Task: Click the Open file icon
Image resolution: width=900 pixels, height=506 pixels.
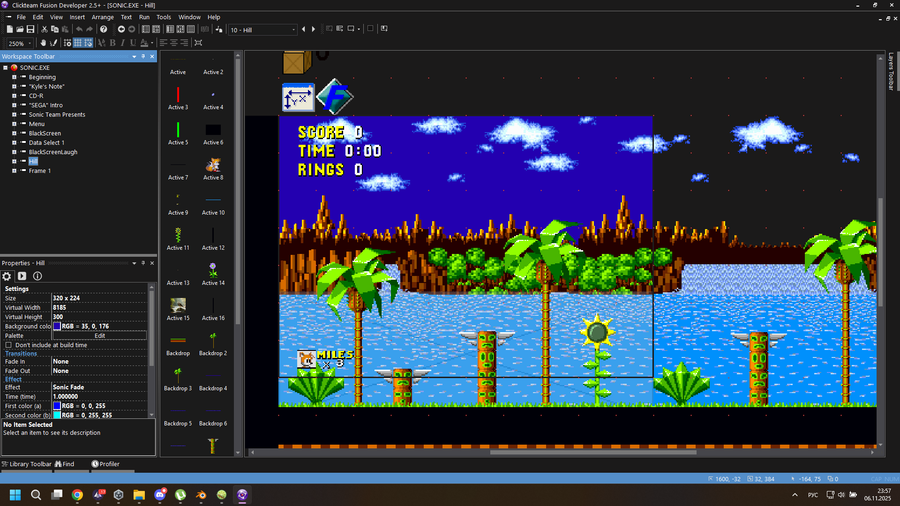Action: [x=20, y=29]
